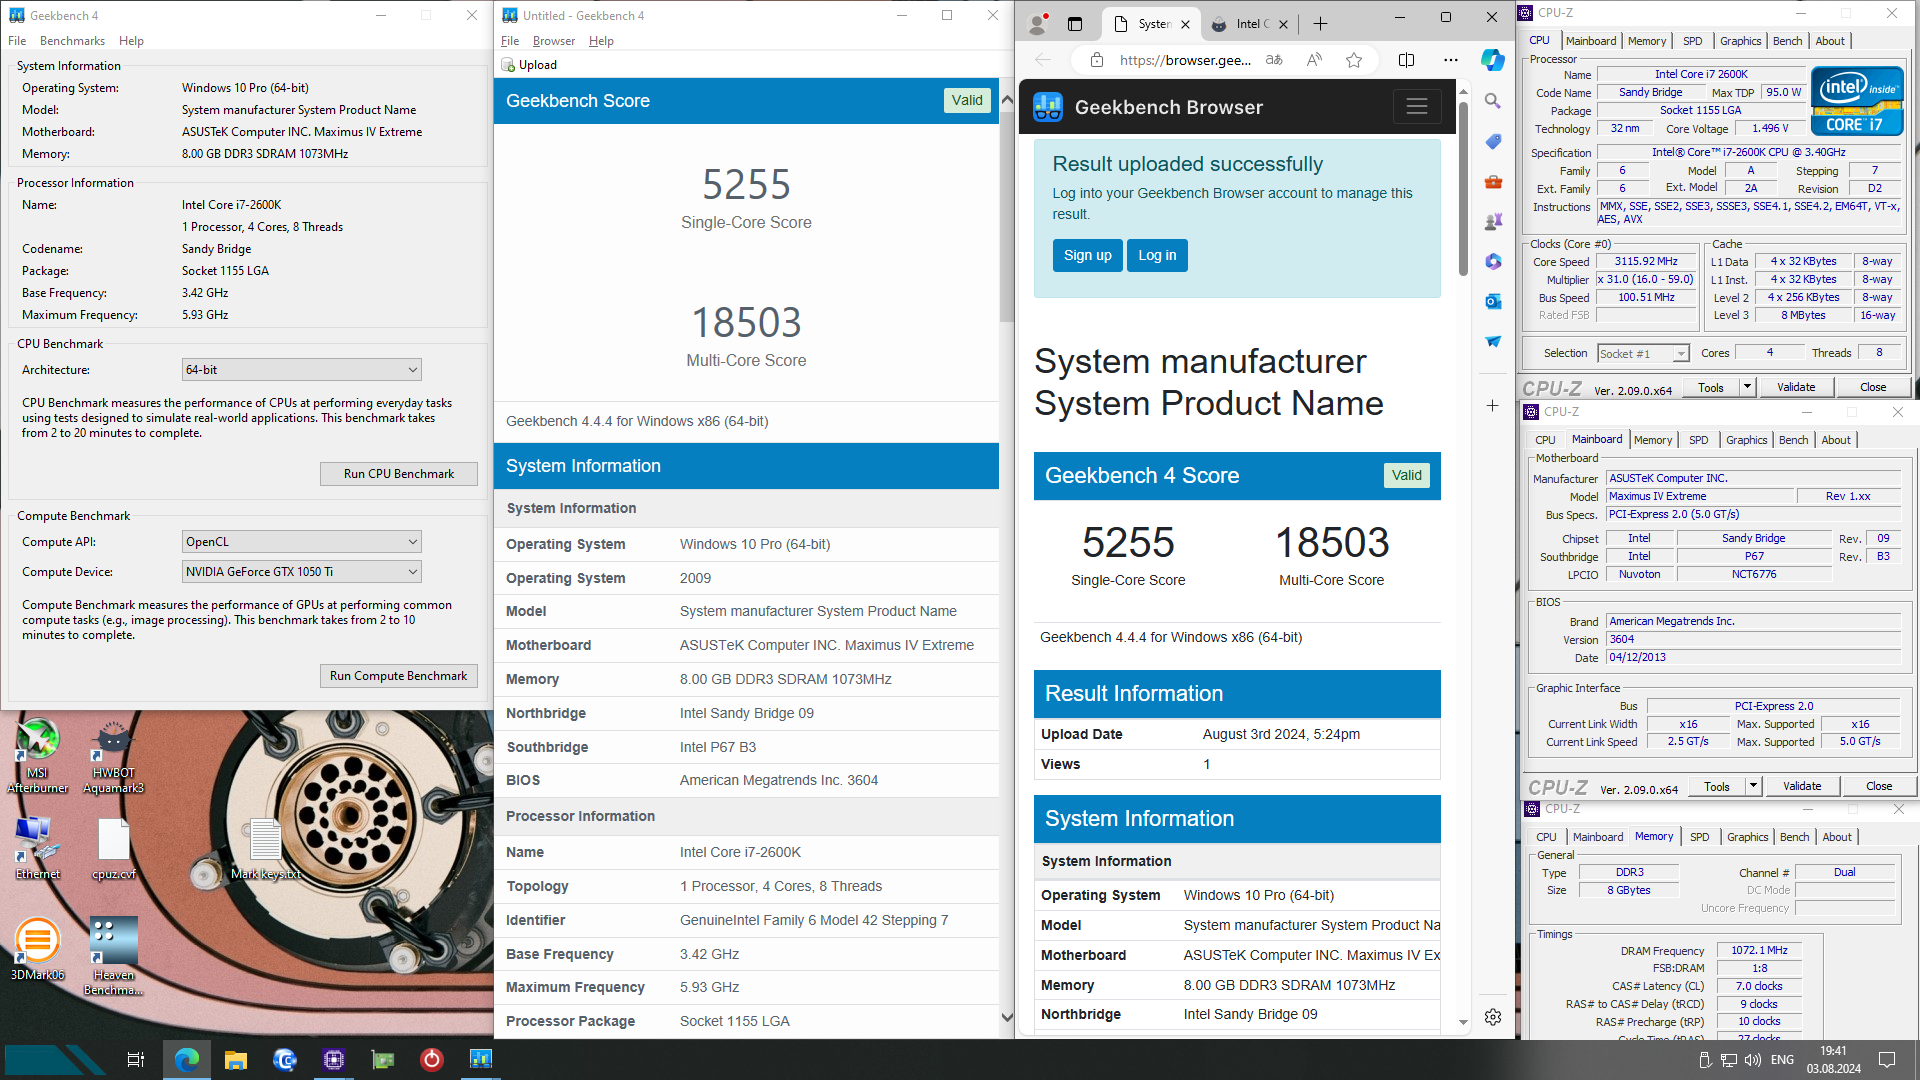Expand the Compute Device dropdown
This screenshot has width=1920, height=1080.
tap(301, 572)
